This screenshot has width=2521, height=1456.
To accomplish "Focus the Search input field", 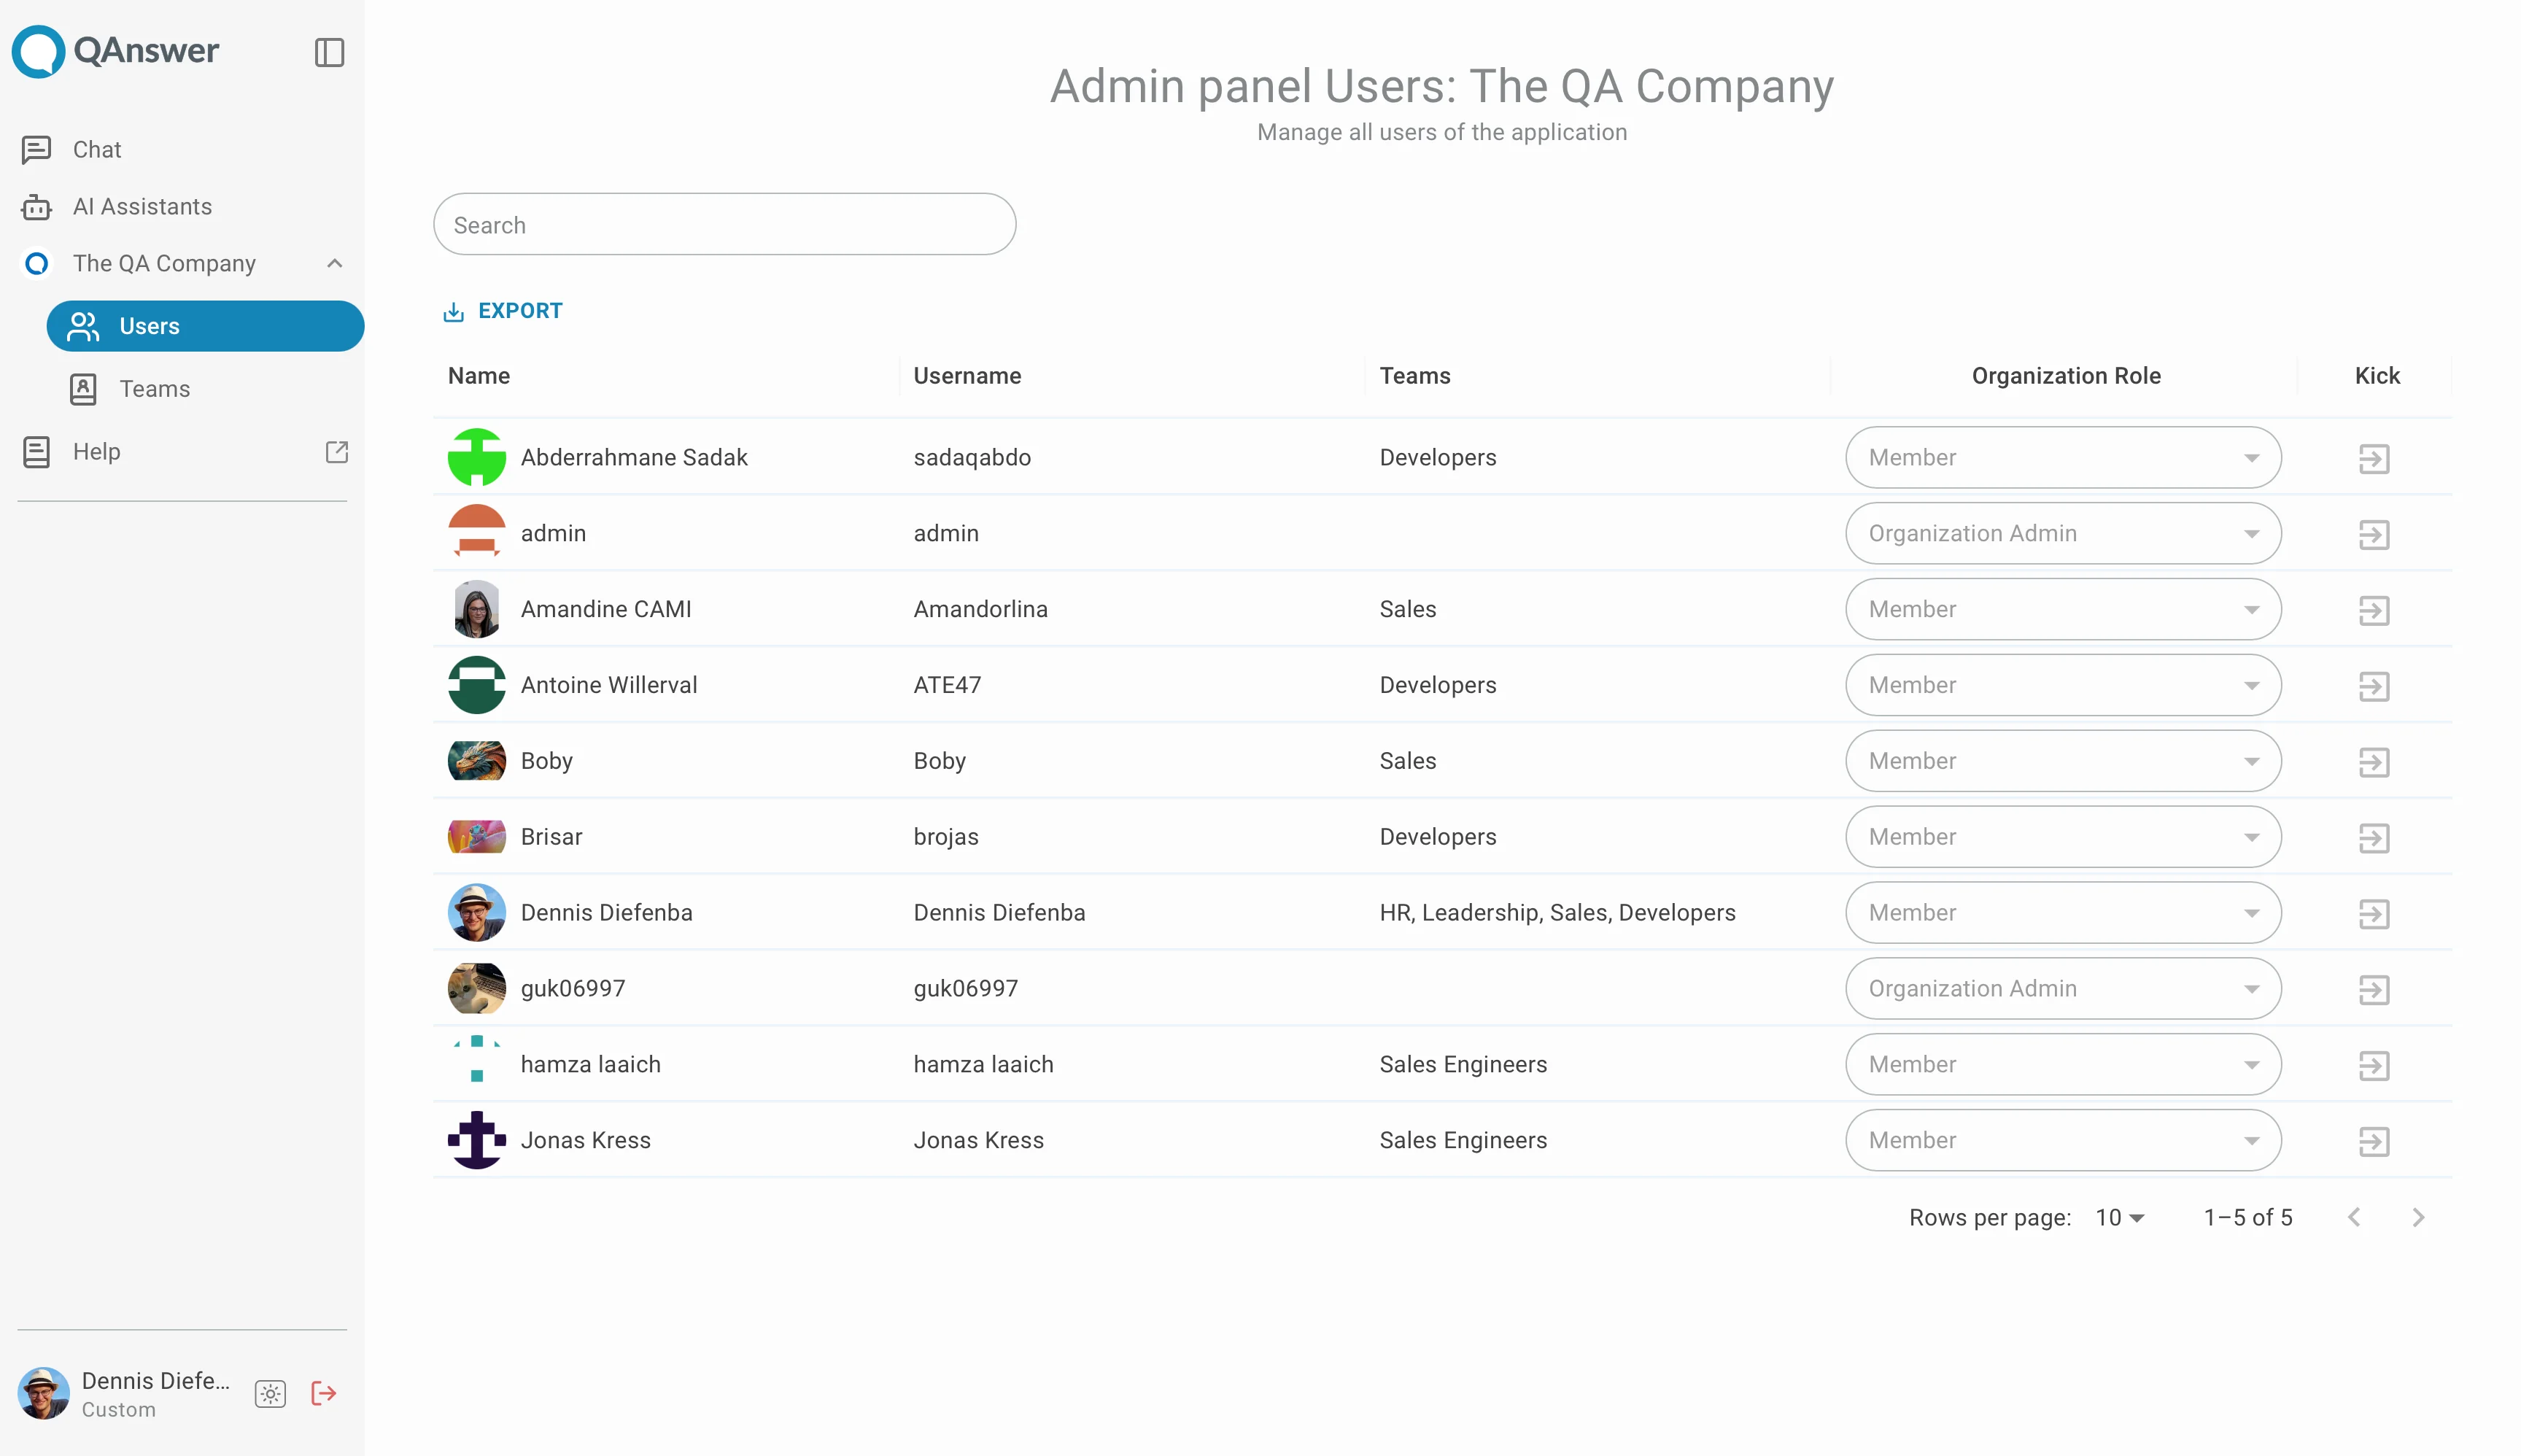I will (724, 224).
